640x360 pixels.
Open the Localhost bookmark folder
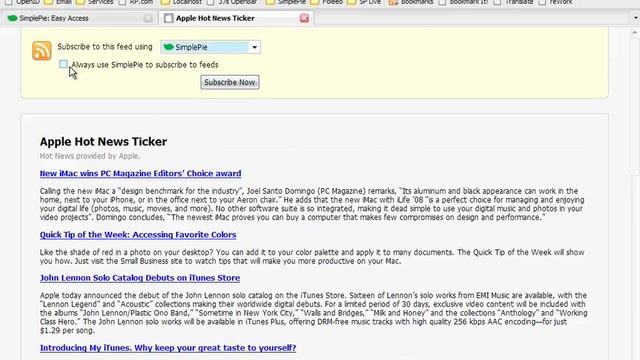[181, 2]
